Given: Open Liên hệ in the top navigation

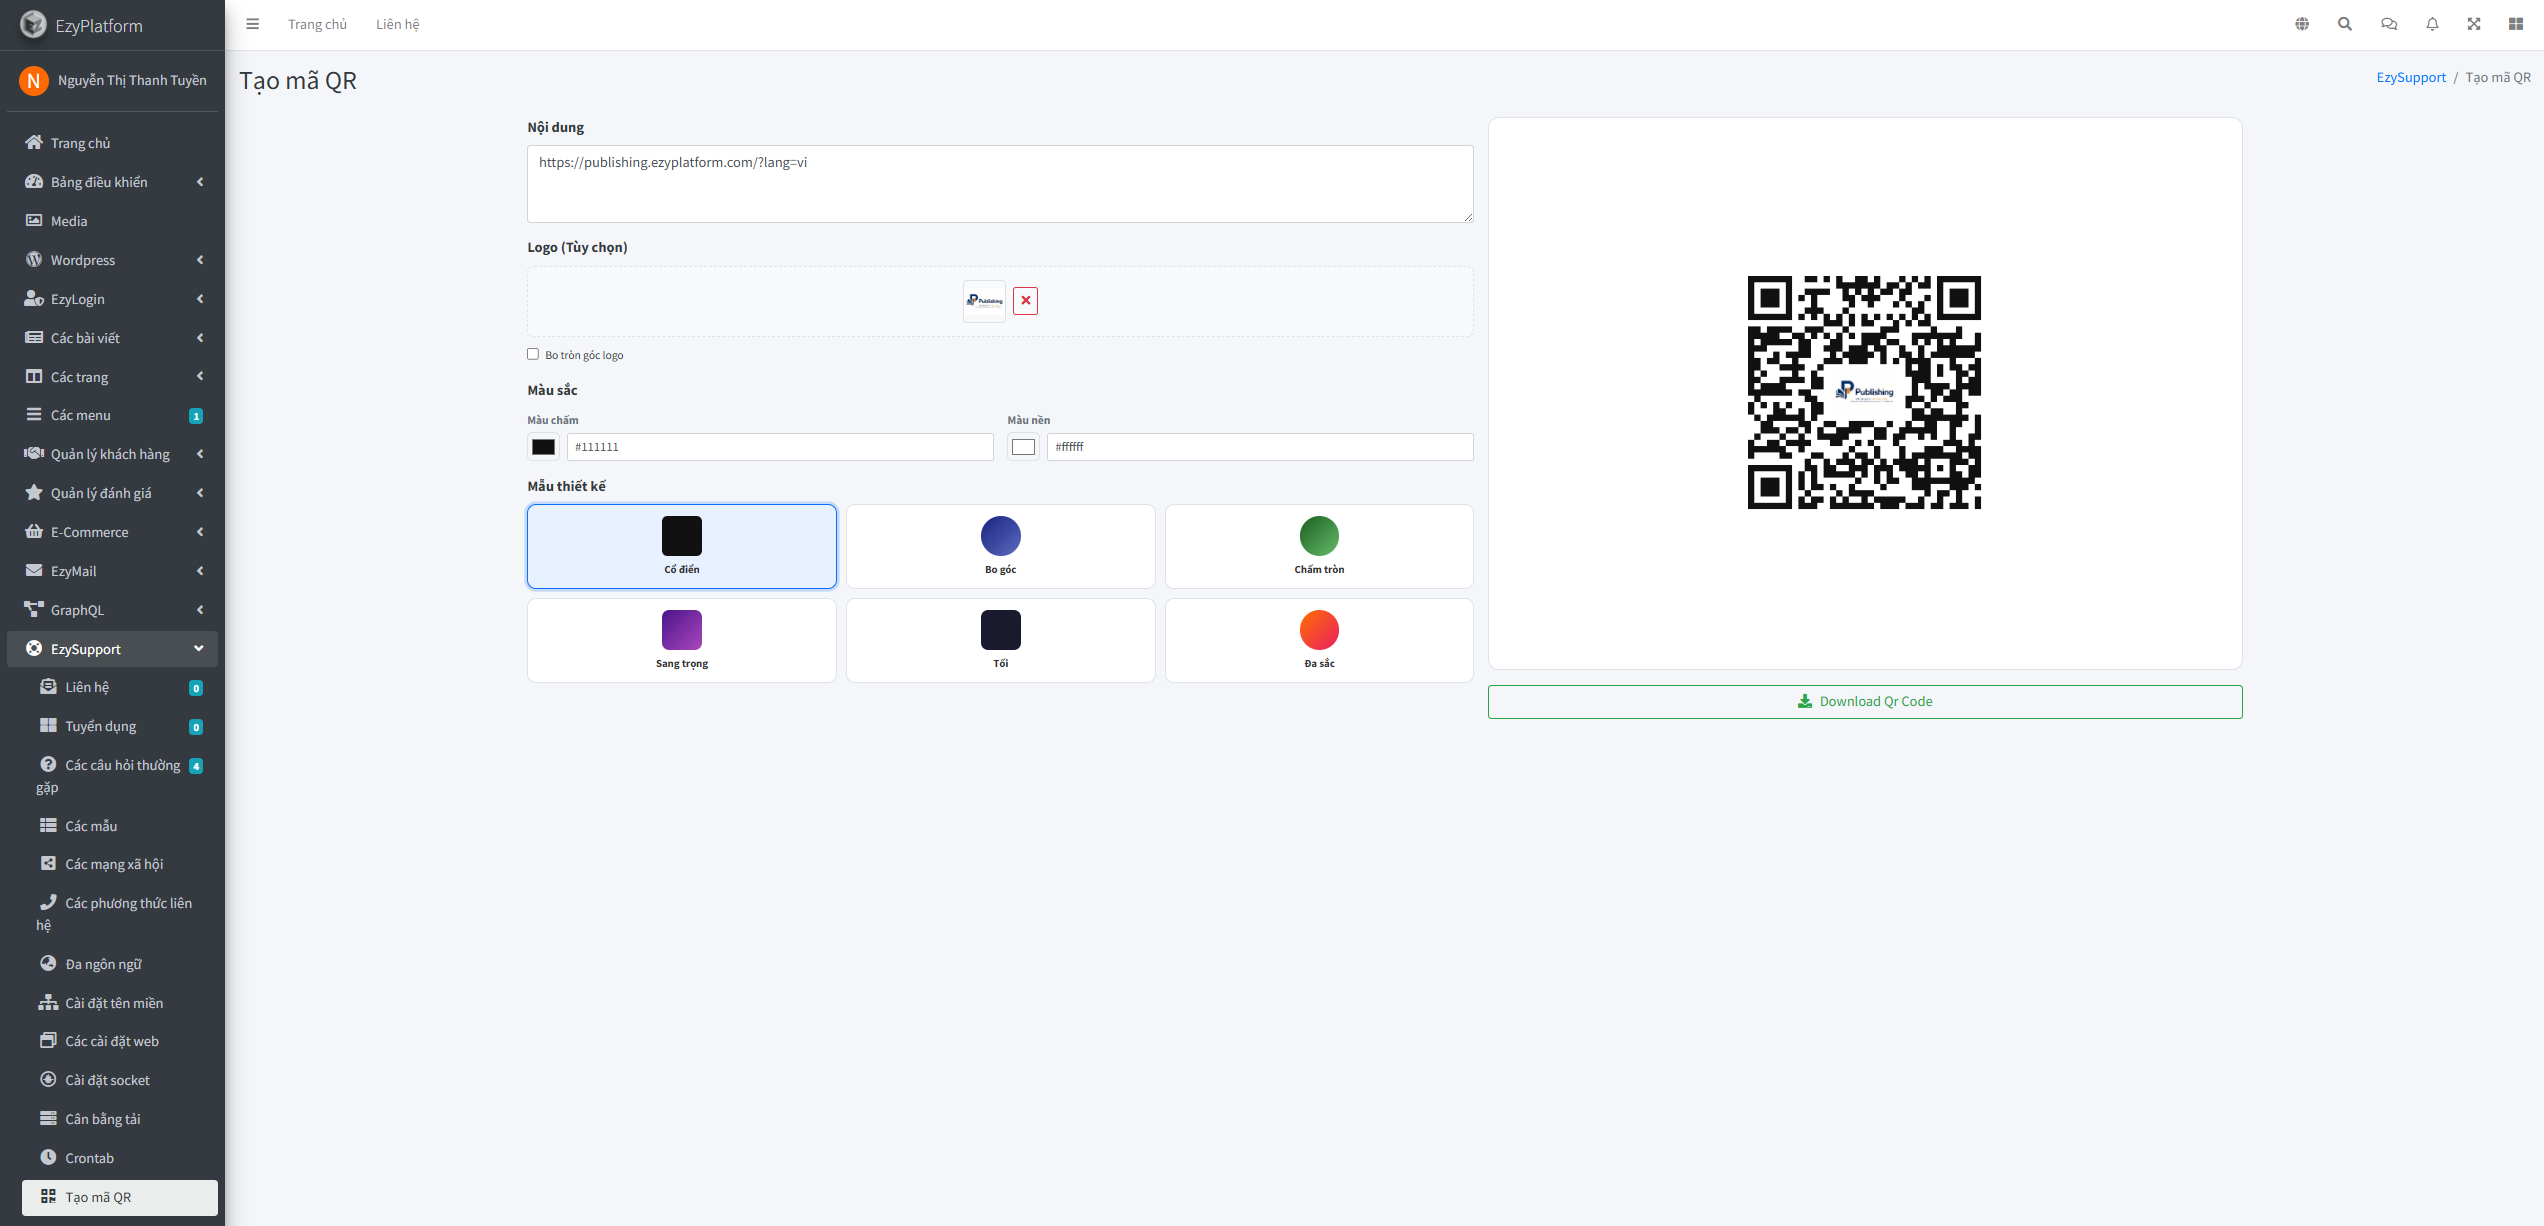Looking at the screenshot, I should click(398, 24).
